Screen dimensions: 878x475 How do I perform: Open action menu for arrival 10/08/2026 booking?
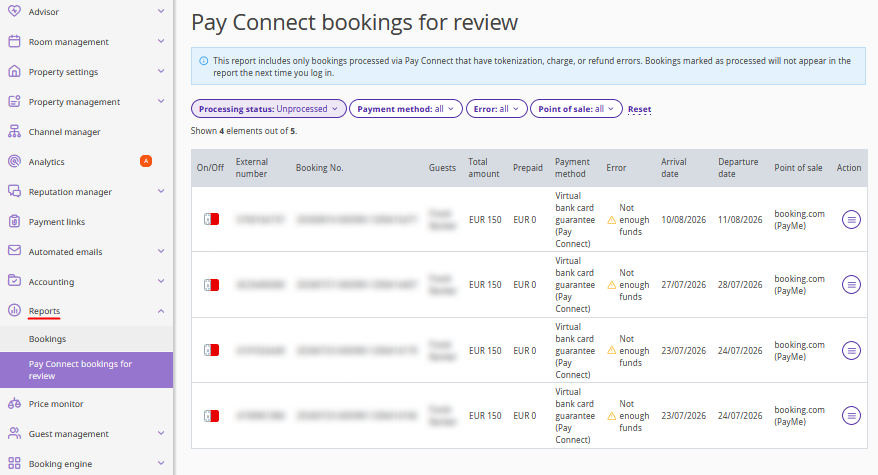click(851, 220)
